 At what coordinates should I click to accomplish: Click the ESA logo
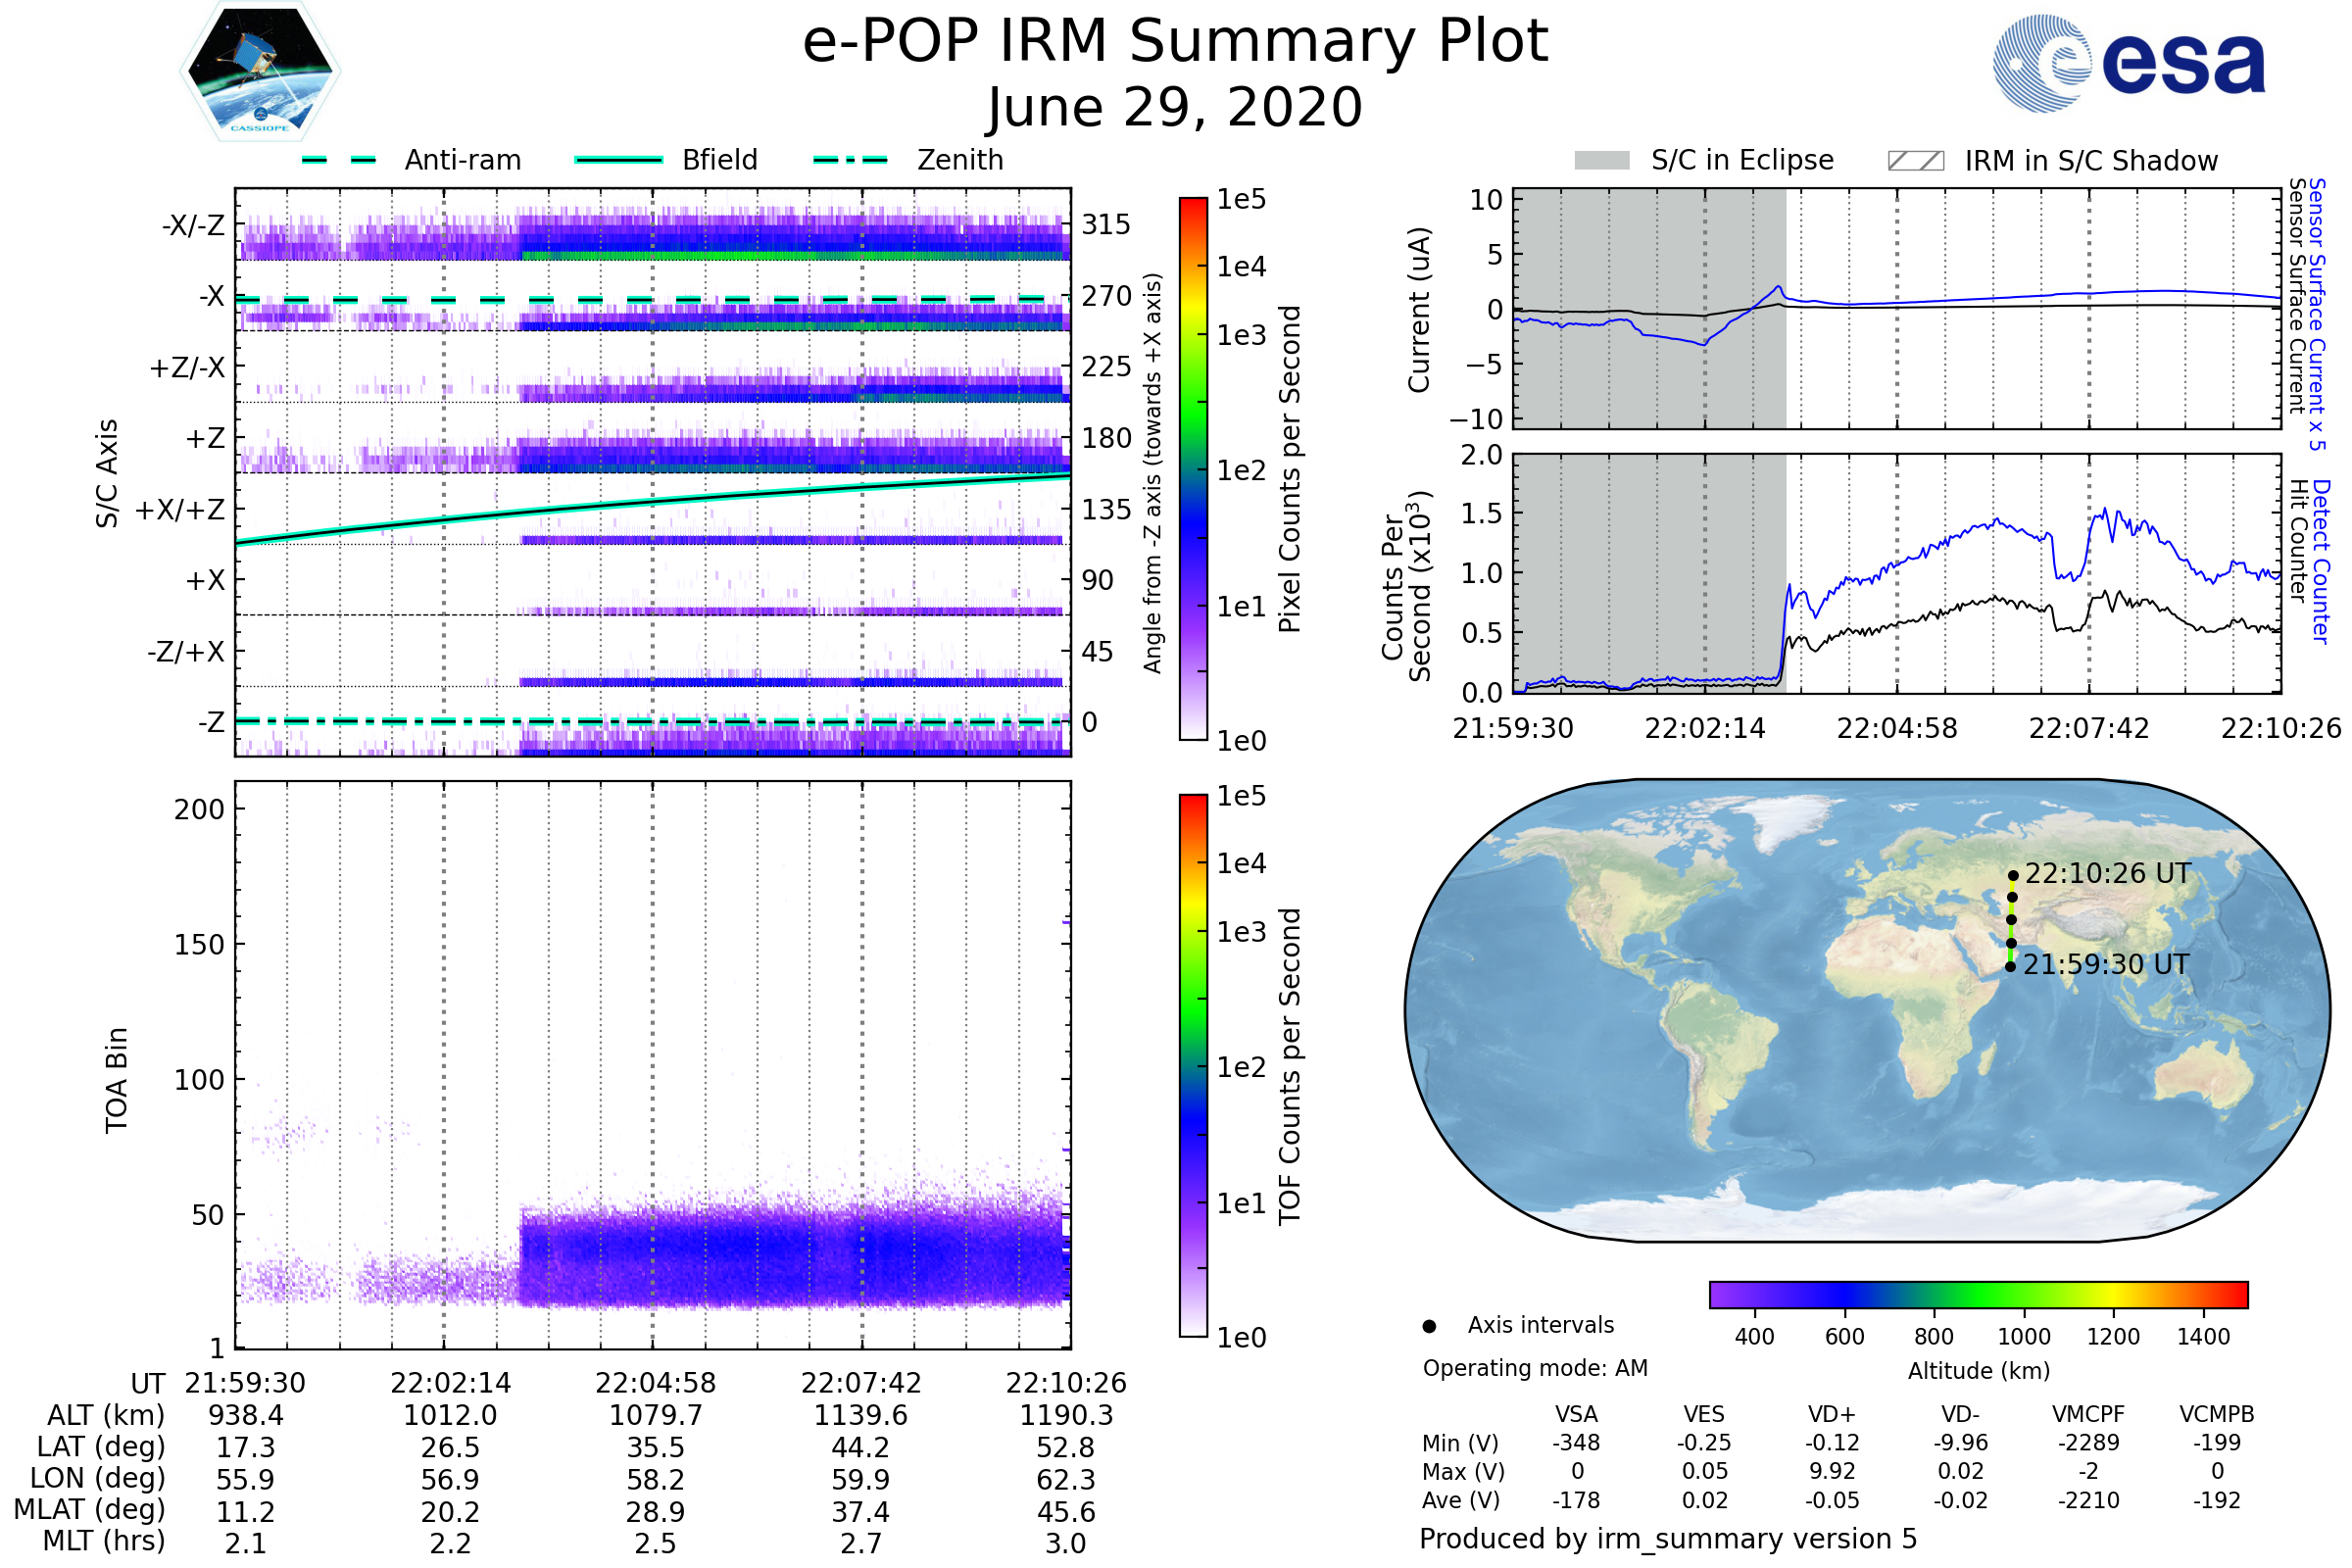tap(2128, 63)
